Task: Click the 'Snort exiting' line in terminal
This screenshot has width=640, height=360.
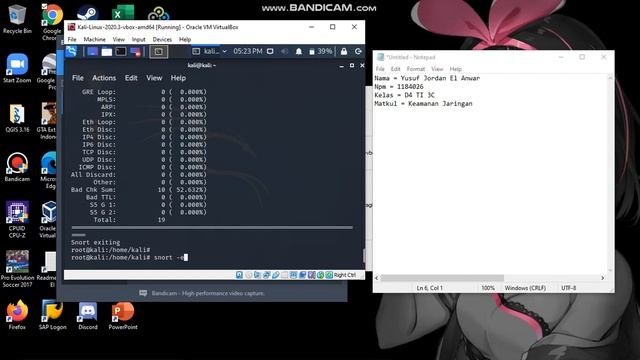Action: point(96,242)
